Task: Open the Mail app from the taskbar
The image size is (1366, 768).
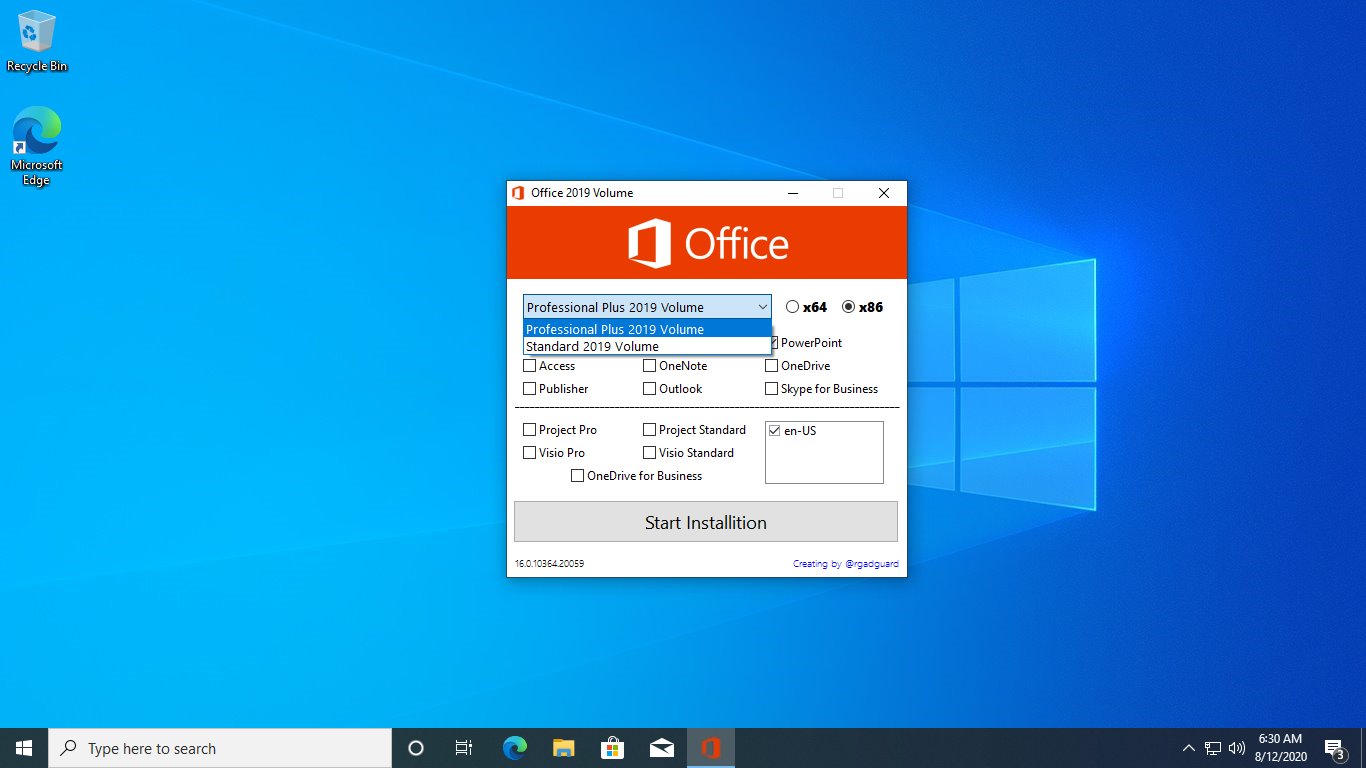Action: coord(661,747)
